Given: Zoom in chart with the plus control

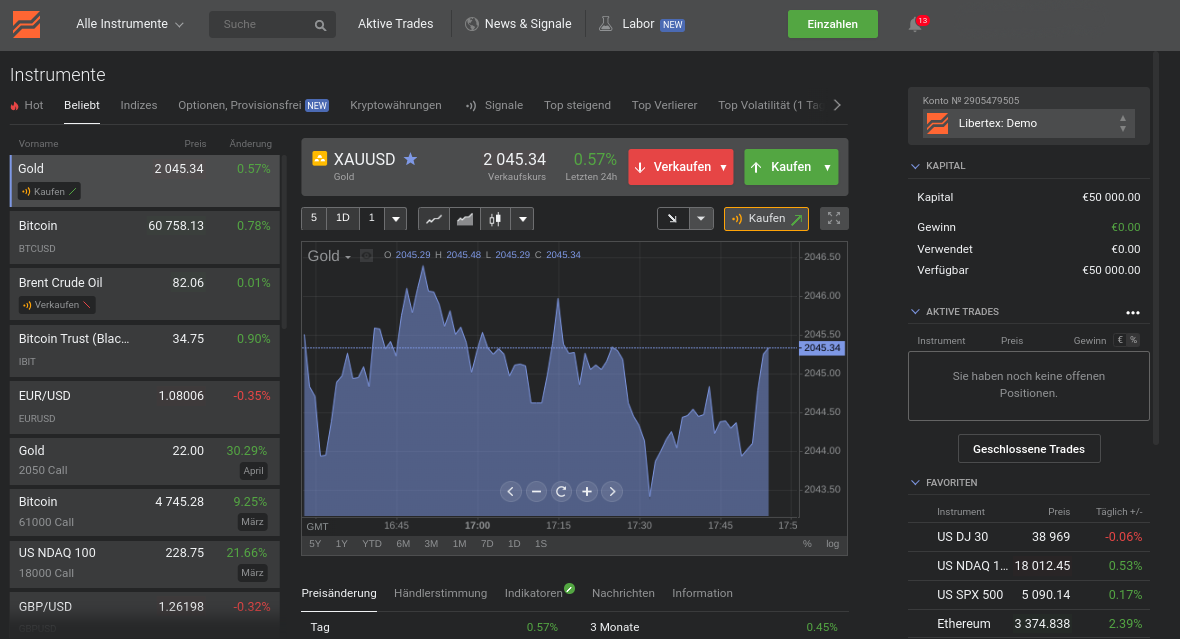Looking at the screenshot, I should [x=587, y=491].
